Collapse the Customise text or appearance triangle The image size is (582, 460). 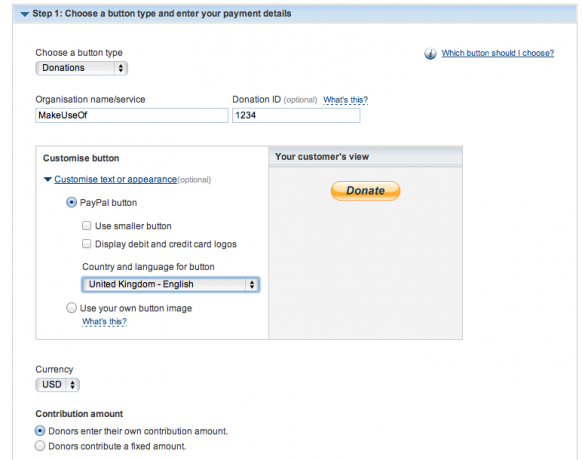click(48, 179)
